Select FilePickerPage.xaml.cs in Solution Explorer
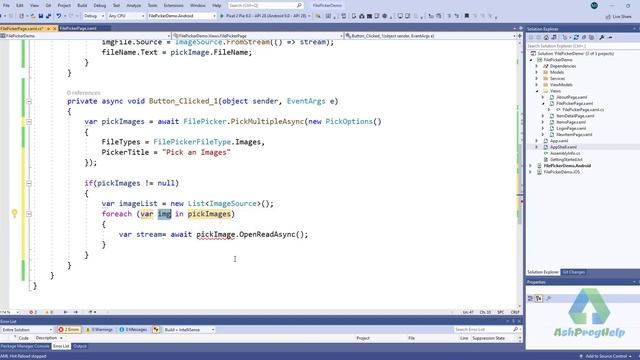Screen dimensions: 640x360 pyautogui.click(x=583, y=110)
